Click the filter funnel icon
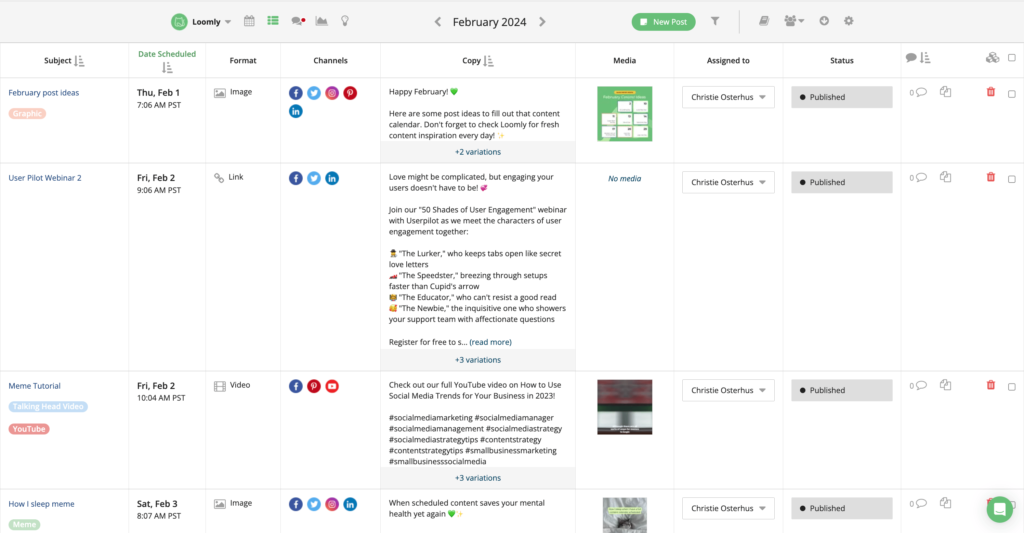Image resolution: width=1024 pixels, height=533 pixels. [715, 21]
